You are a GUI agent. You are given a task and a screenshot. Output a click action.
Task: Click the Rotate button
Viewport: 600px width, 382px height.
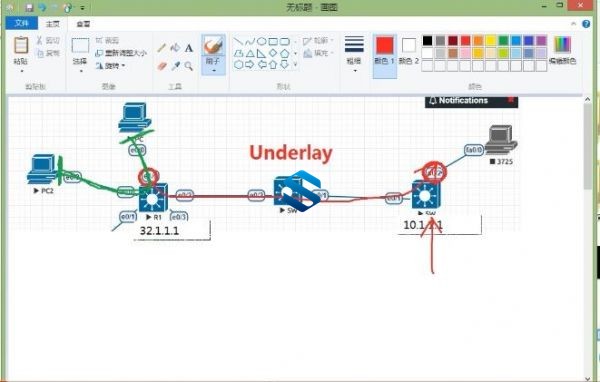click(x=111, y=66)
